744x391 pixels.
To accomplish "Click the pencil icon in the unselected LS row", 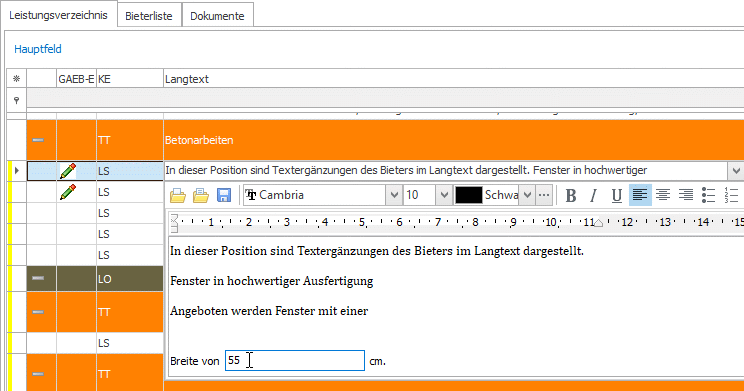I will tap(68, 192).
